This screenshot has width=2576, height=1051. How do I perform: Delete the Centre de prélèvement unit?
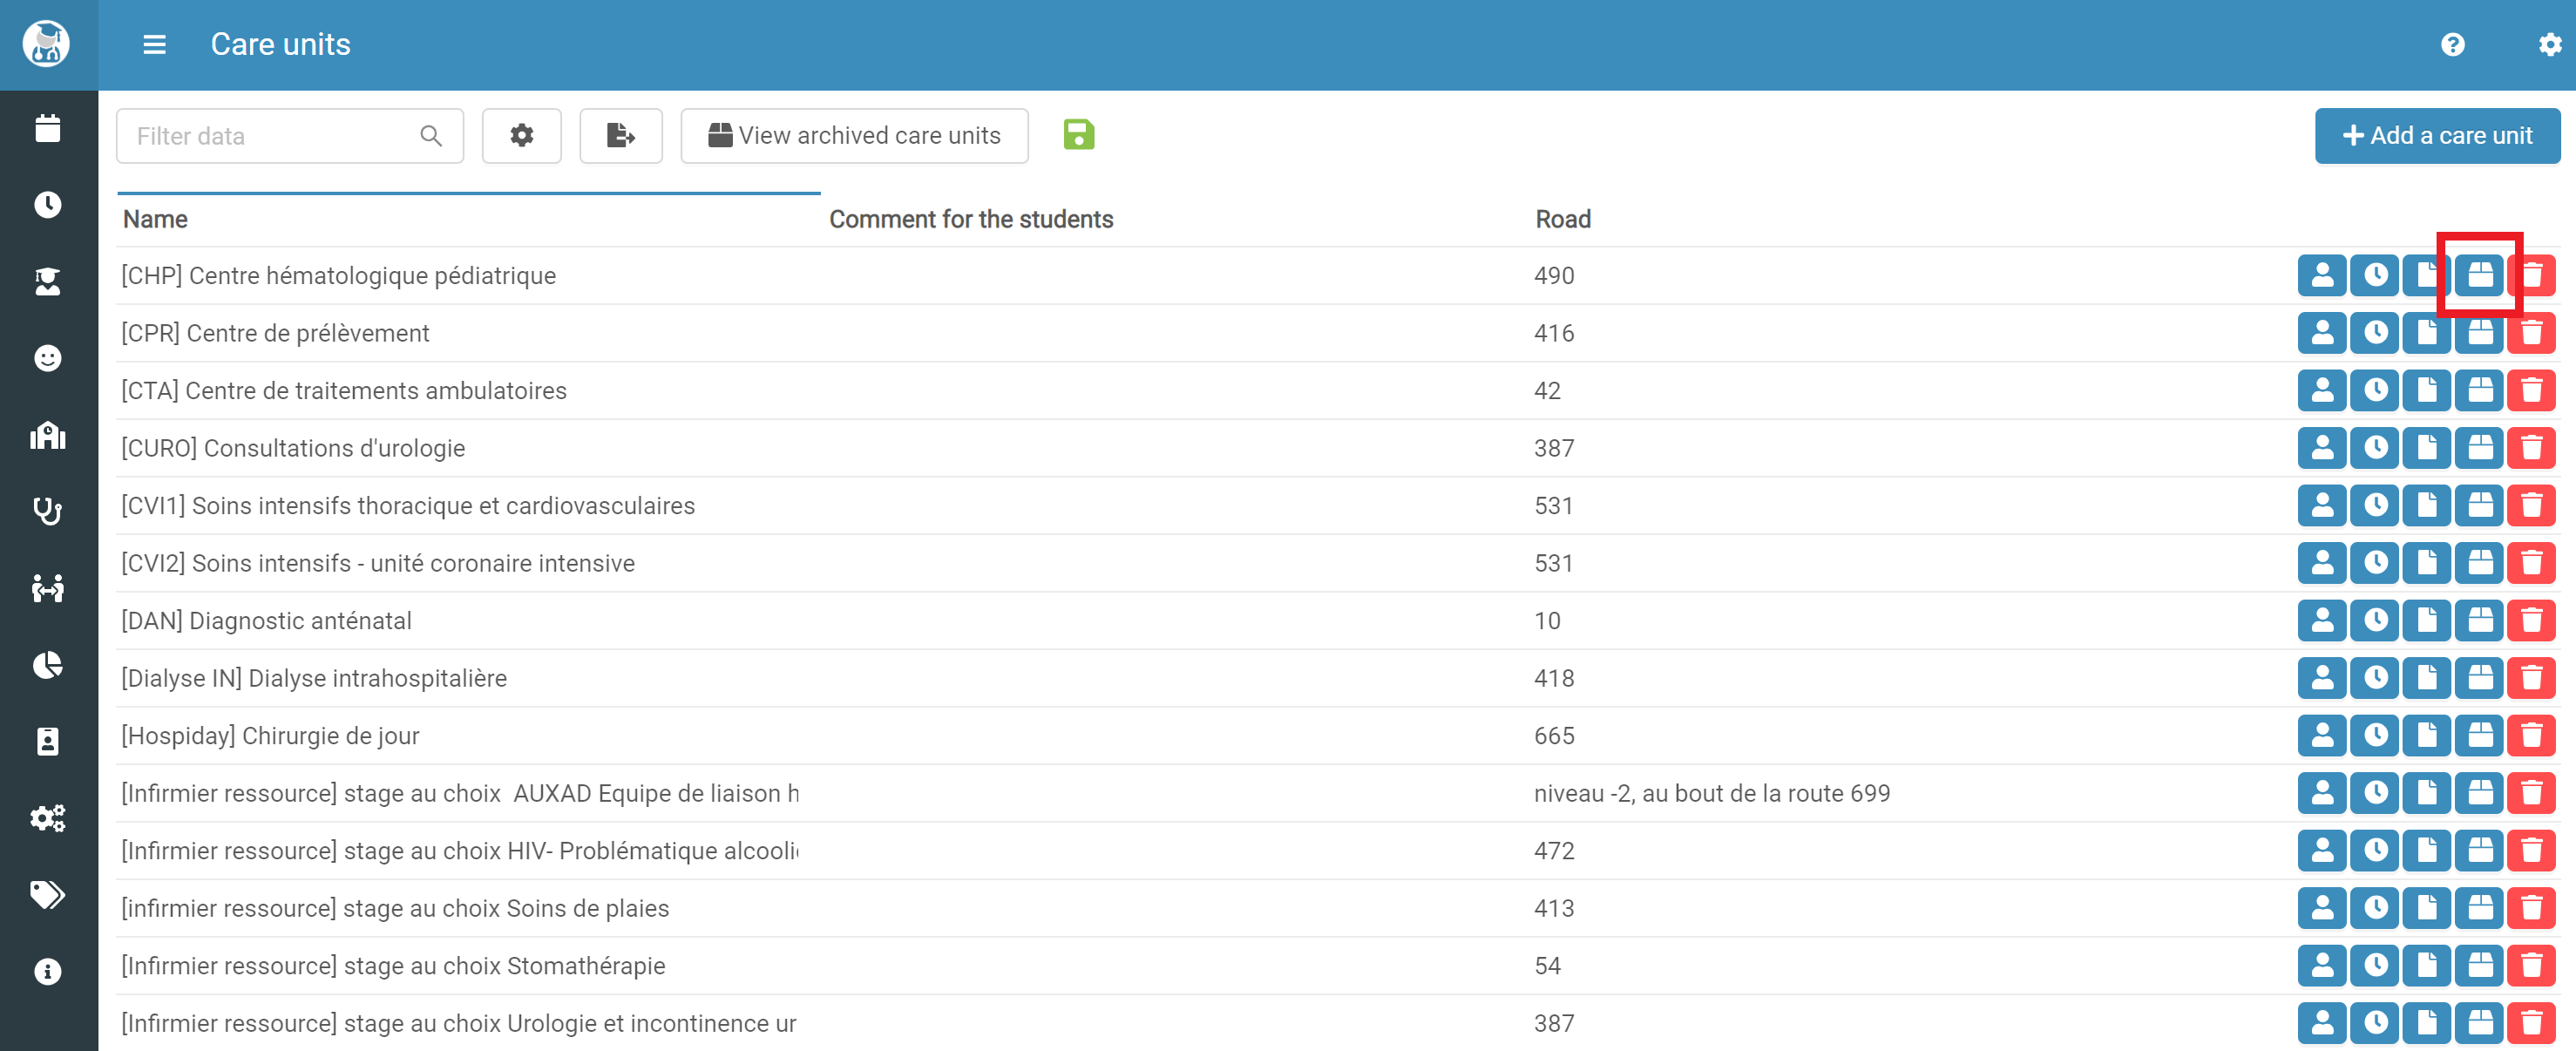pos(2531,333)
